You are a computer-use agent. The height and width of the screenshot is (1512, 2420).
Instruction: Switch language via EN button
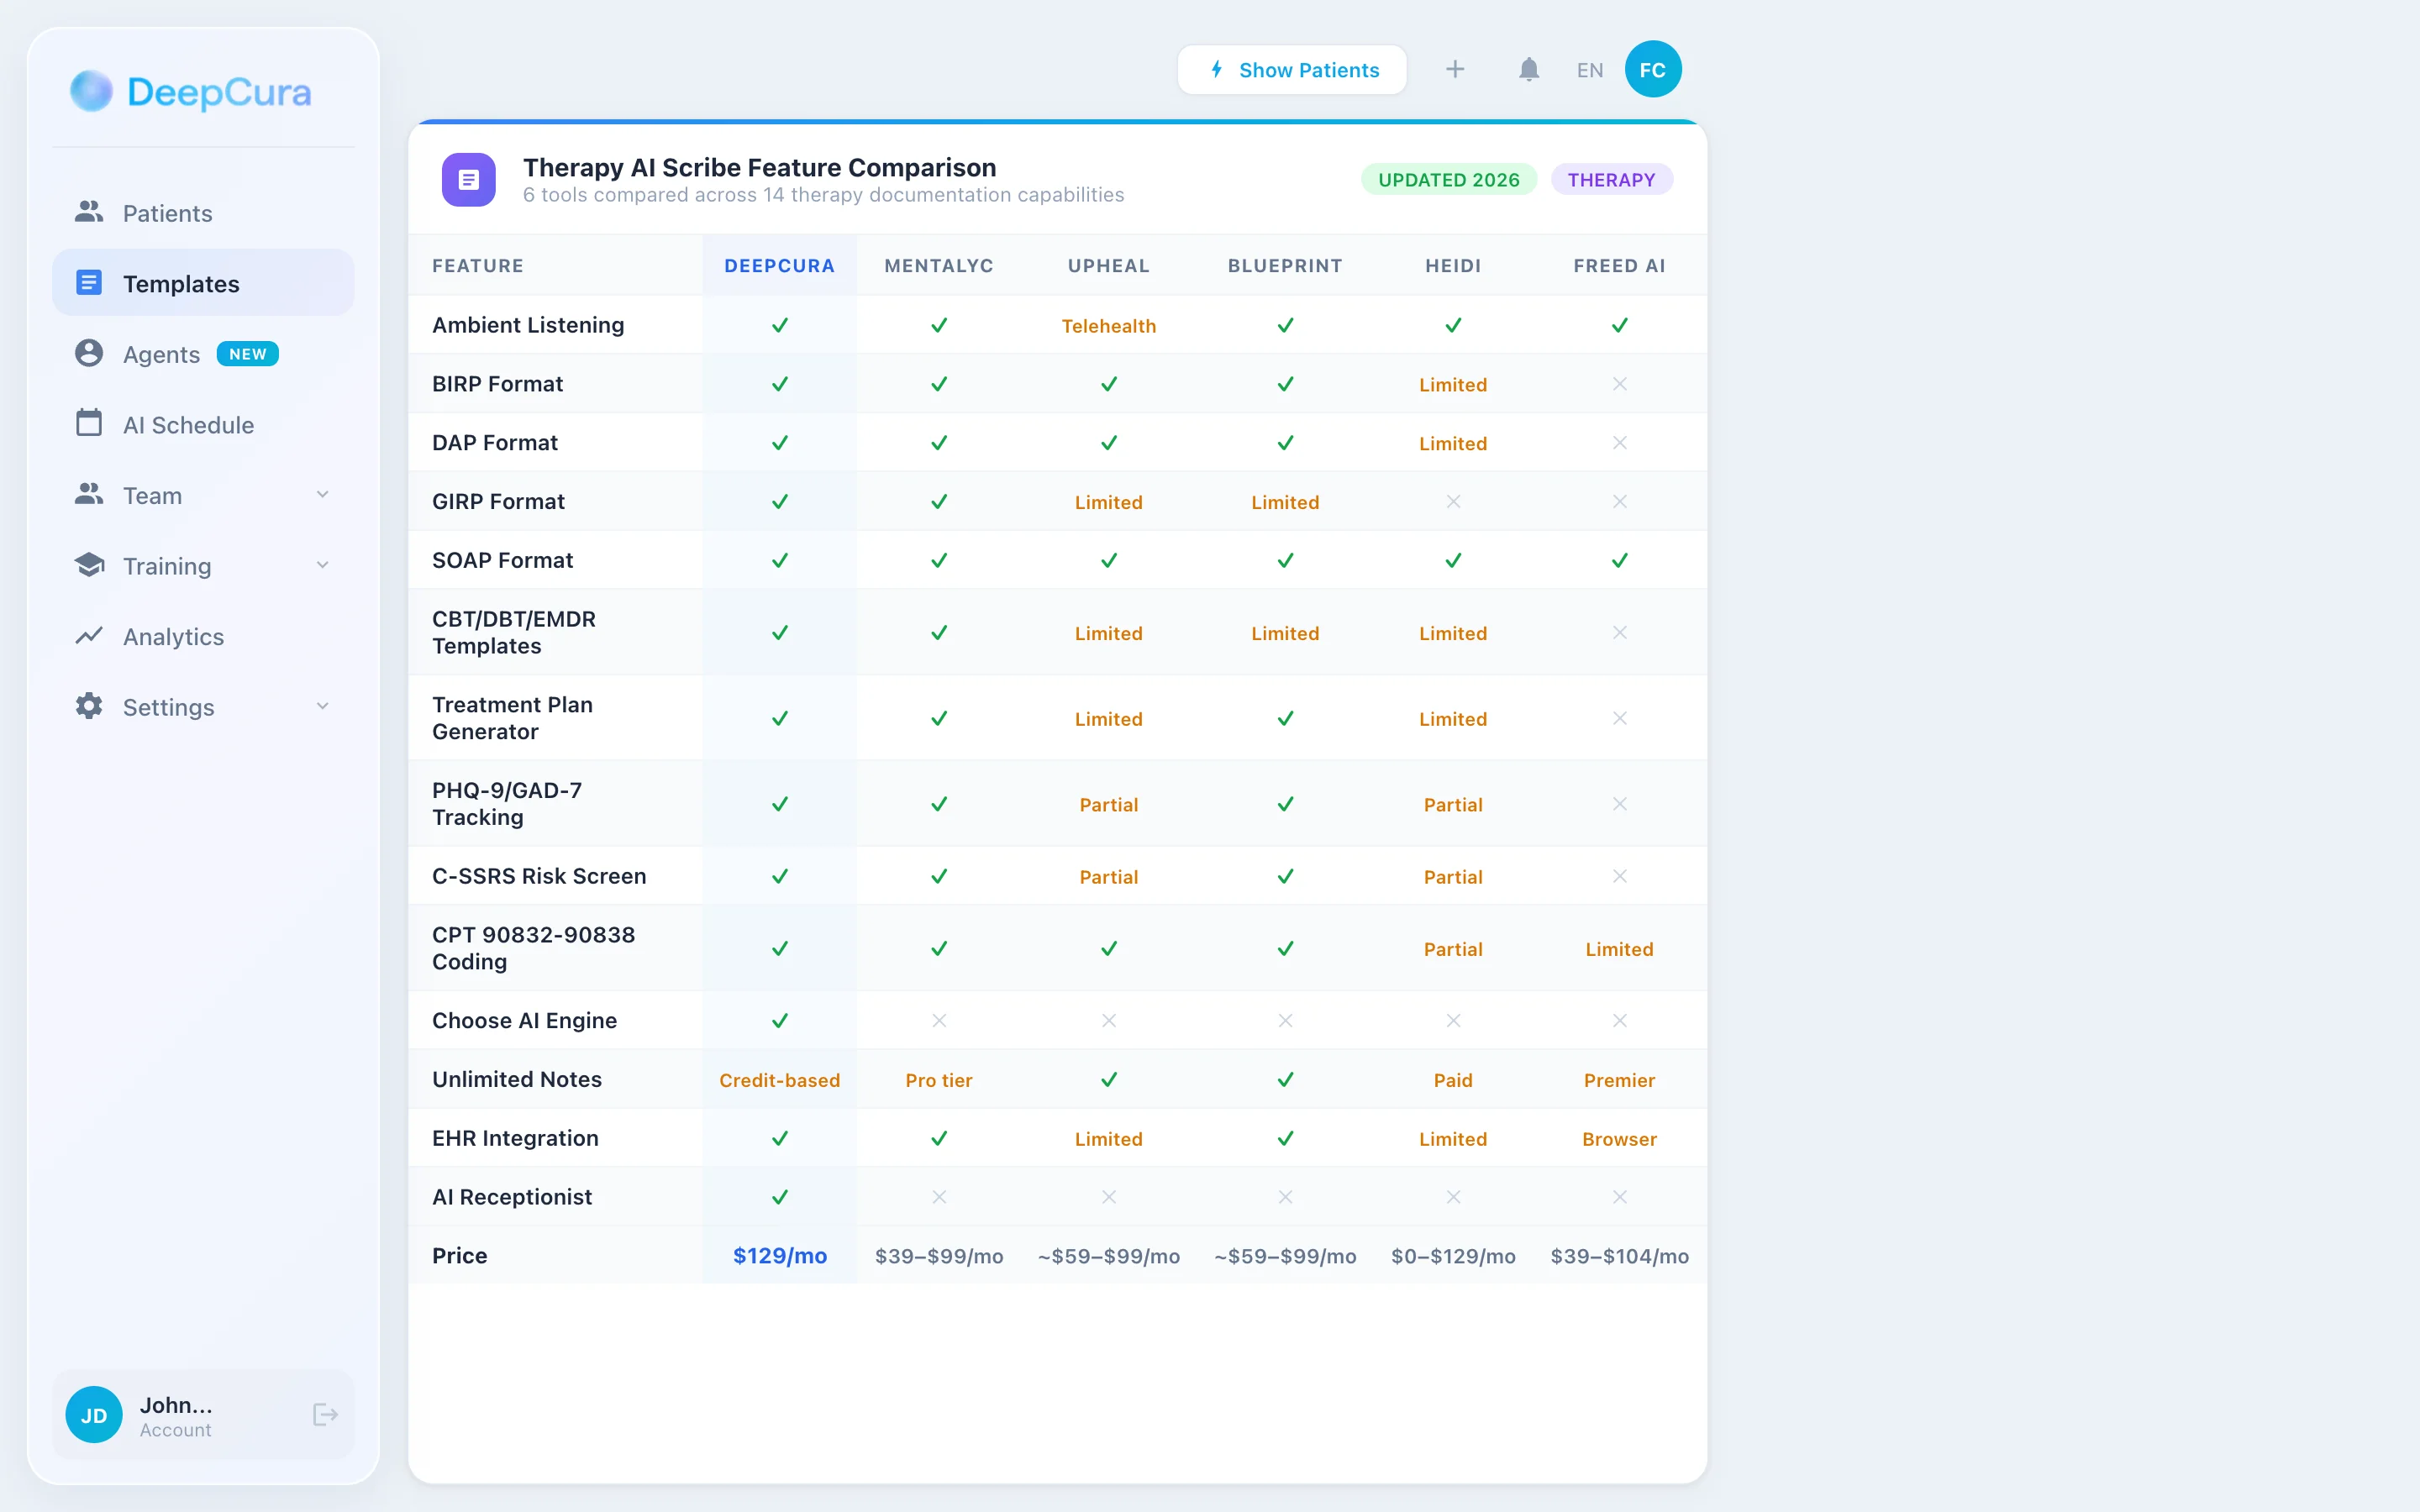1589,70
